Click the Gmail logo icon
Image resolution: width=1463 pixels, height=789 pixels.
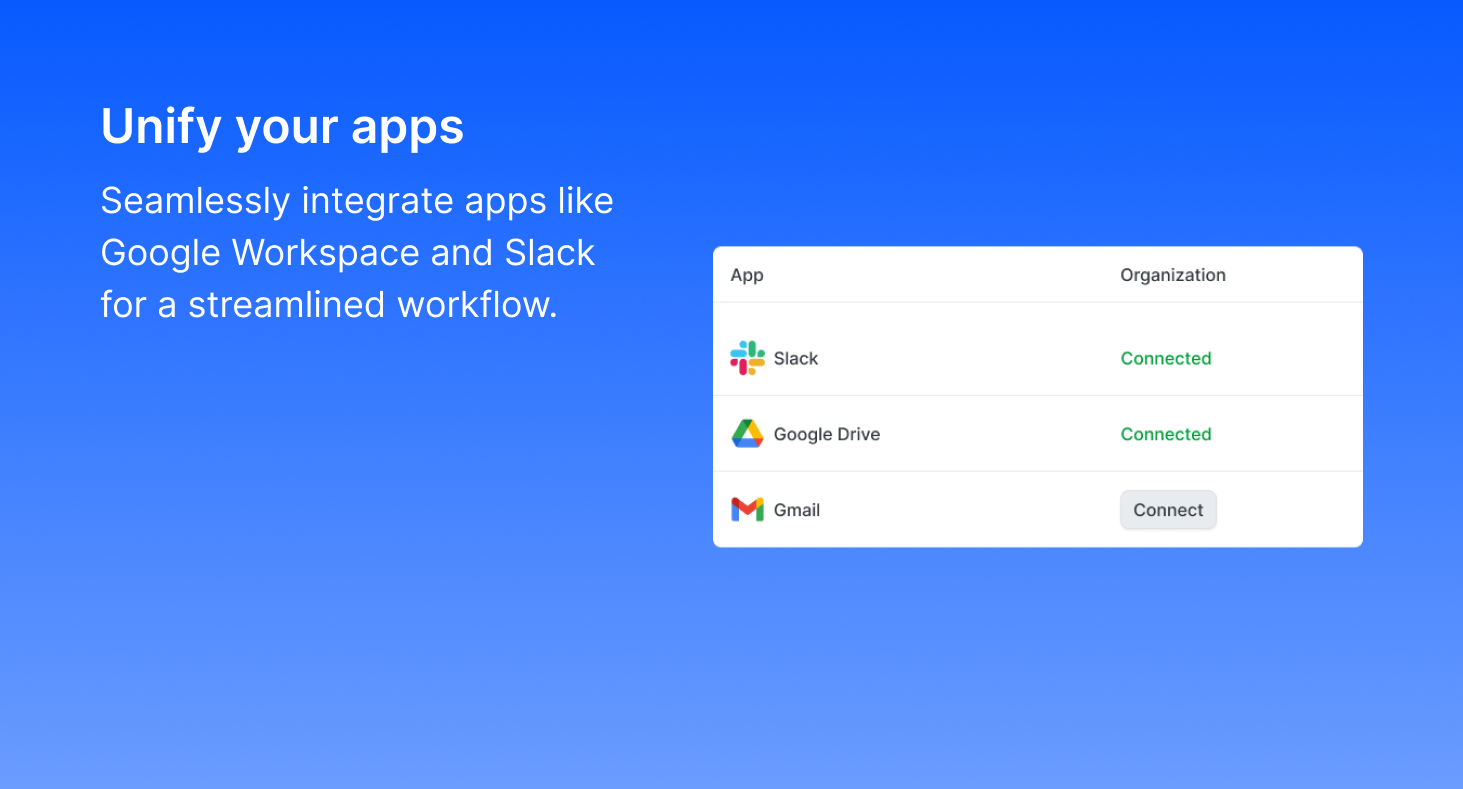pos(747,510)
